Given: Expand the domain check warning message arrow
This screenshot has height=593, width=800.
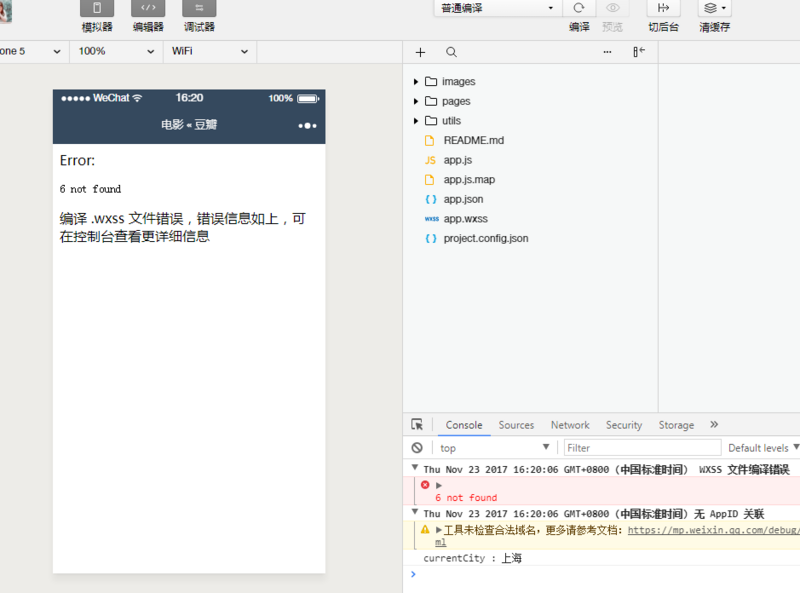Looking at the screenshot, I should pos(439,530).
